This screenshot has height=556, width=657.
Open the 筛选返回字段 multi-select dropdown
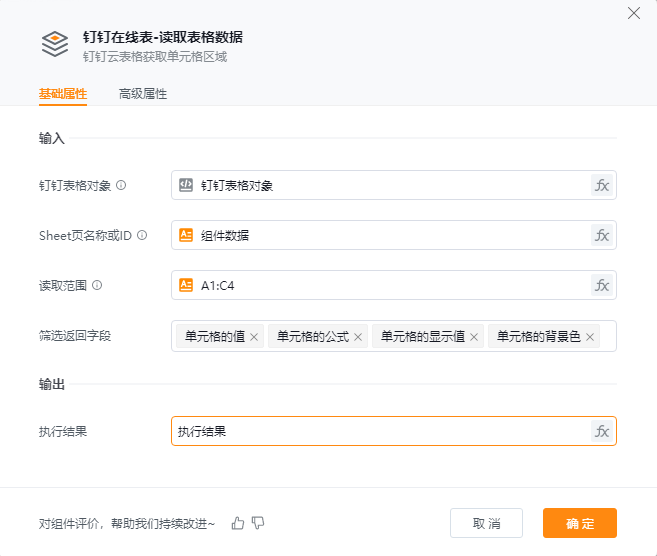coord(606,337)
